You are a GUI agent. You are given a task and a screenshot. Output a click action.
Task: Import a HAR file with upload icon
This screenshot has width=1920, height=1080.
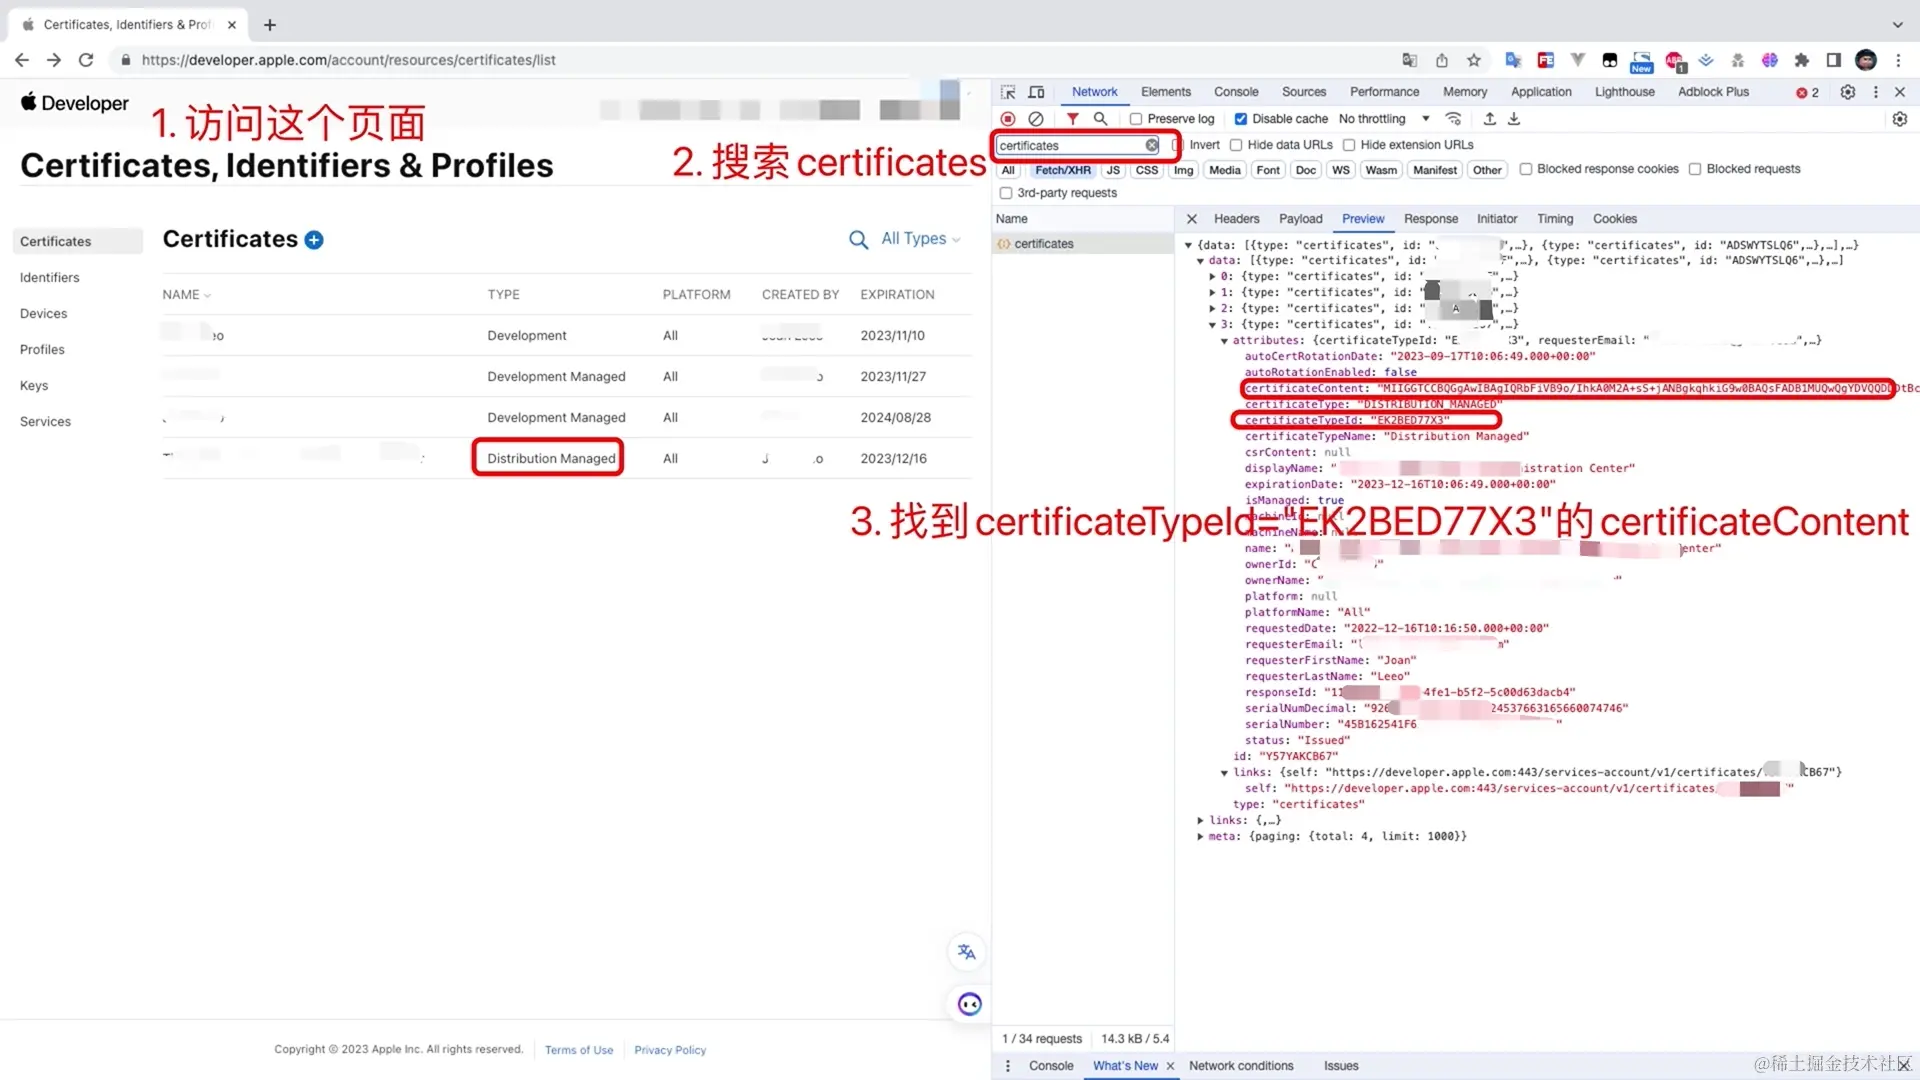[1489, 119]
